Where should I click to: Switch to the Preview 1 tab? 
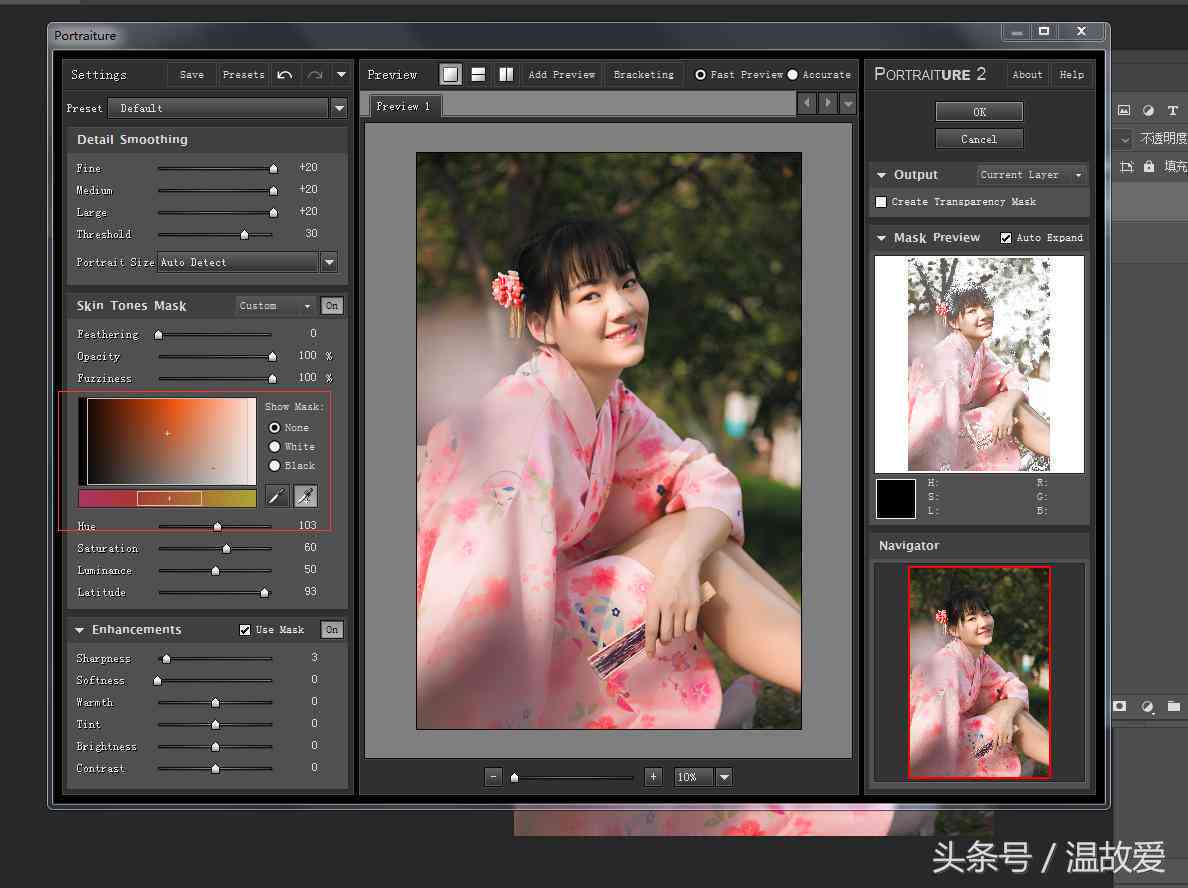(x=405, y=106)
